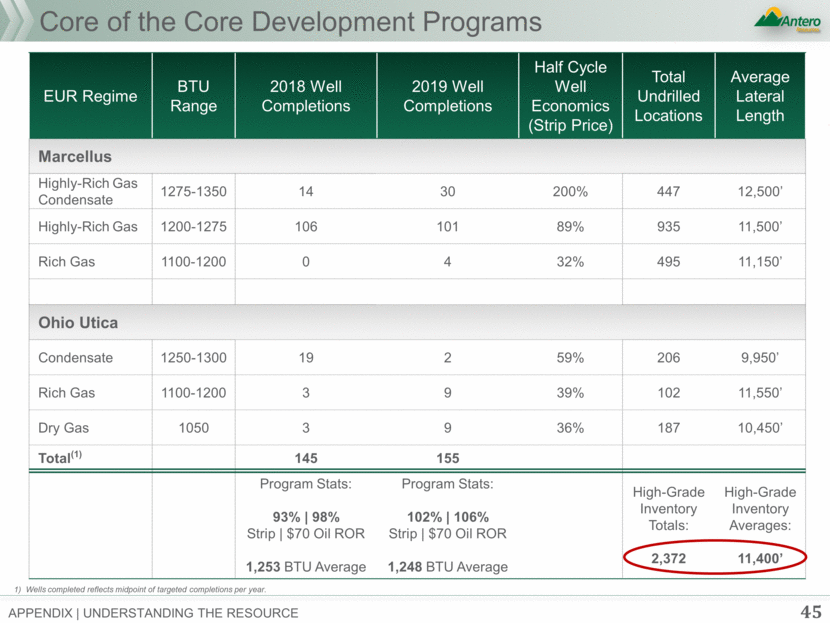Click the '1275-1350' BTU range cell
This screenshot has height=623, width=830.
(x=194, y=192)
